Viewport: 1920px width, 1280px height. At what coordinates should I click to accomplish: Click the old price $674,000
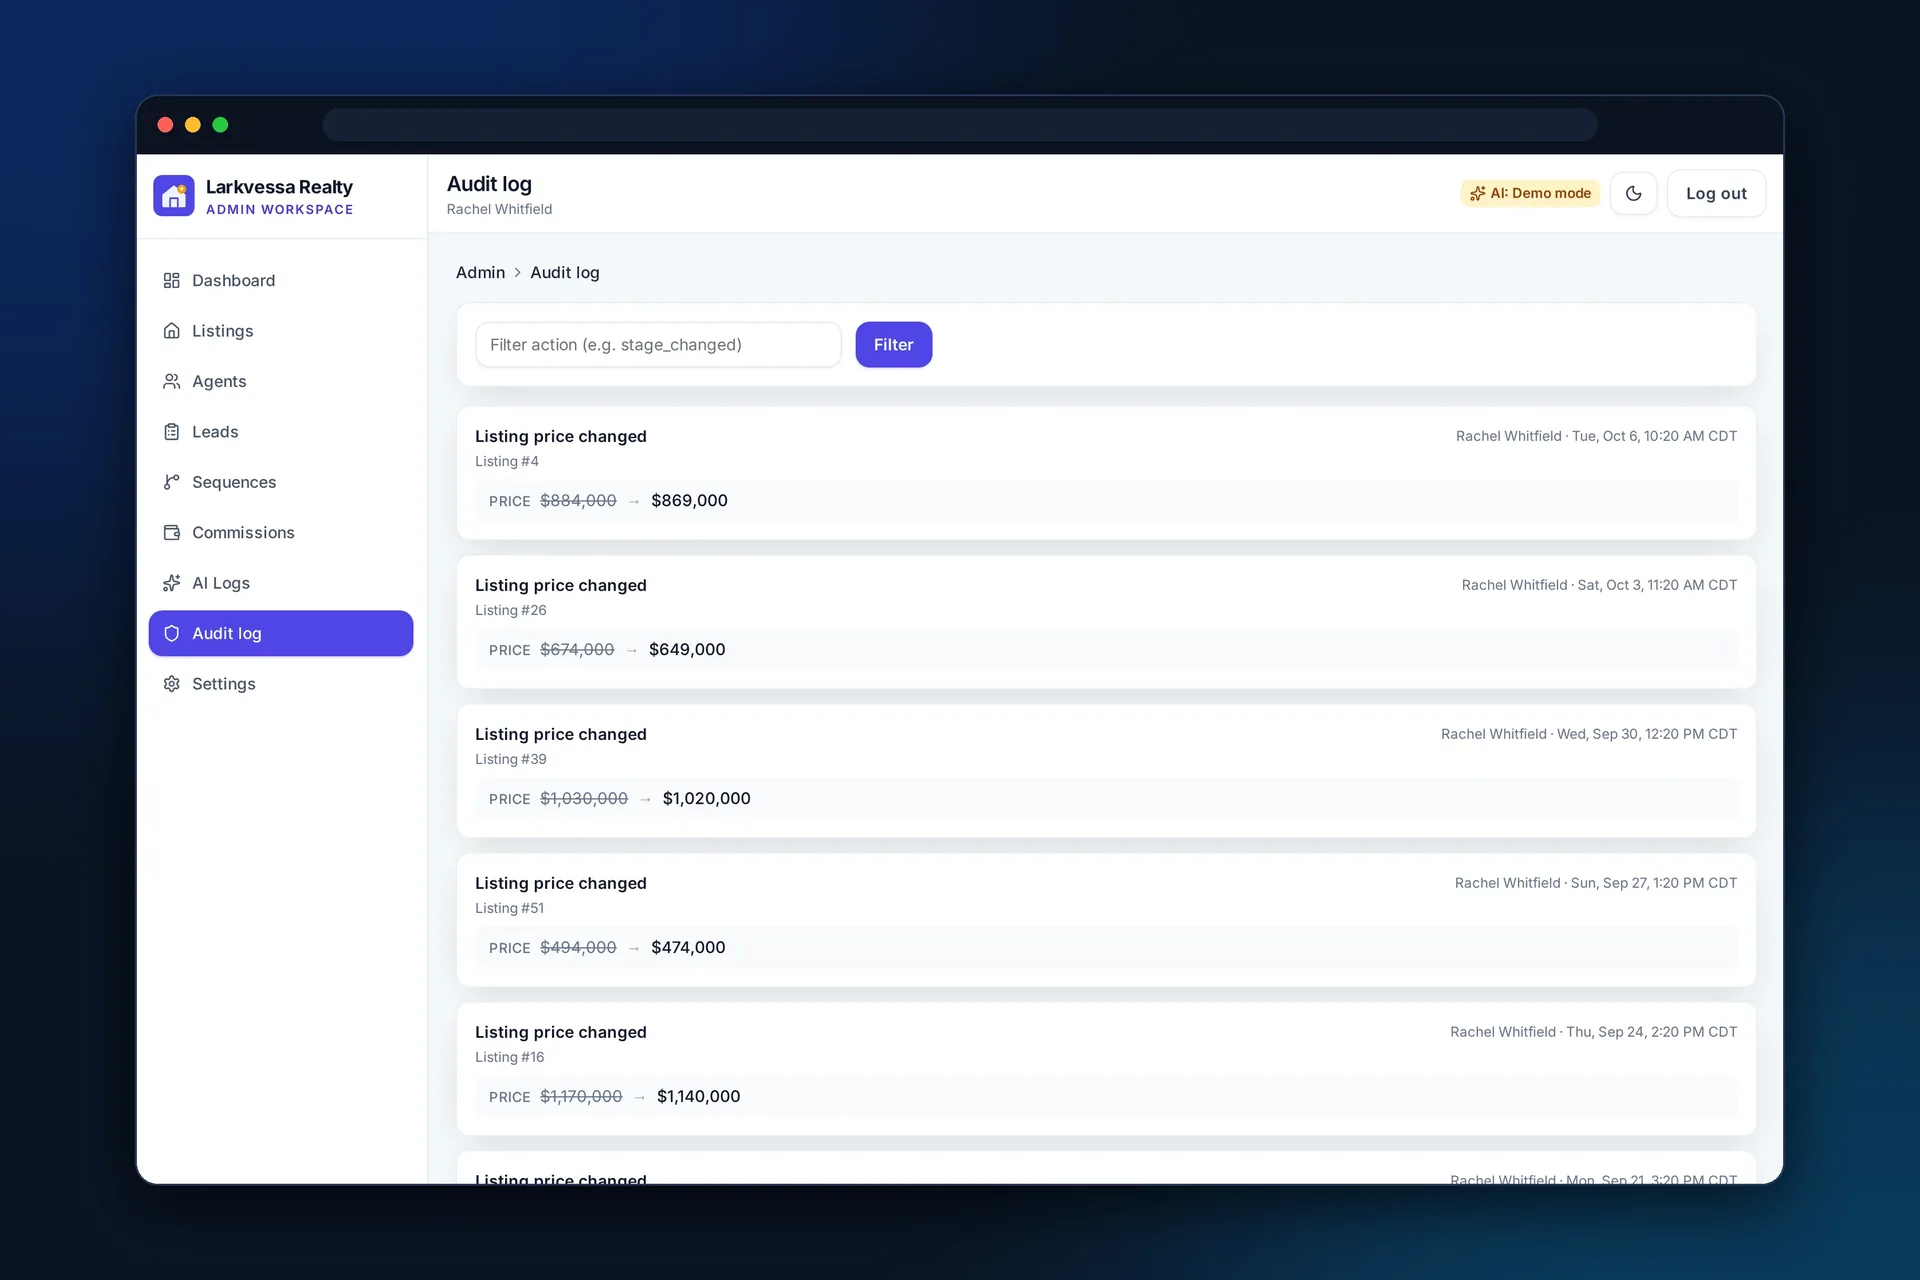(x=577, y=650)
